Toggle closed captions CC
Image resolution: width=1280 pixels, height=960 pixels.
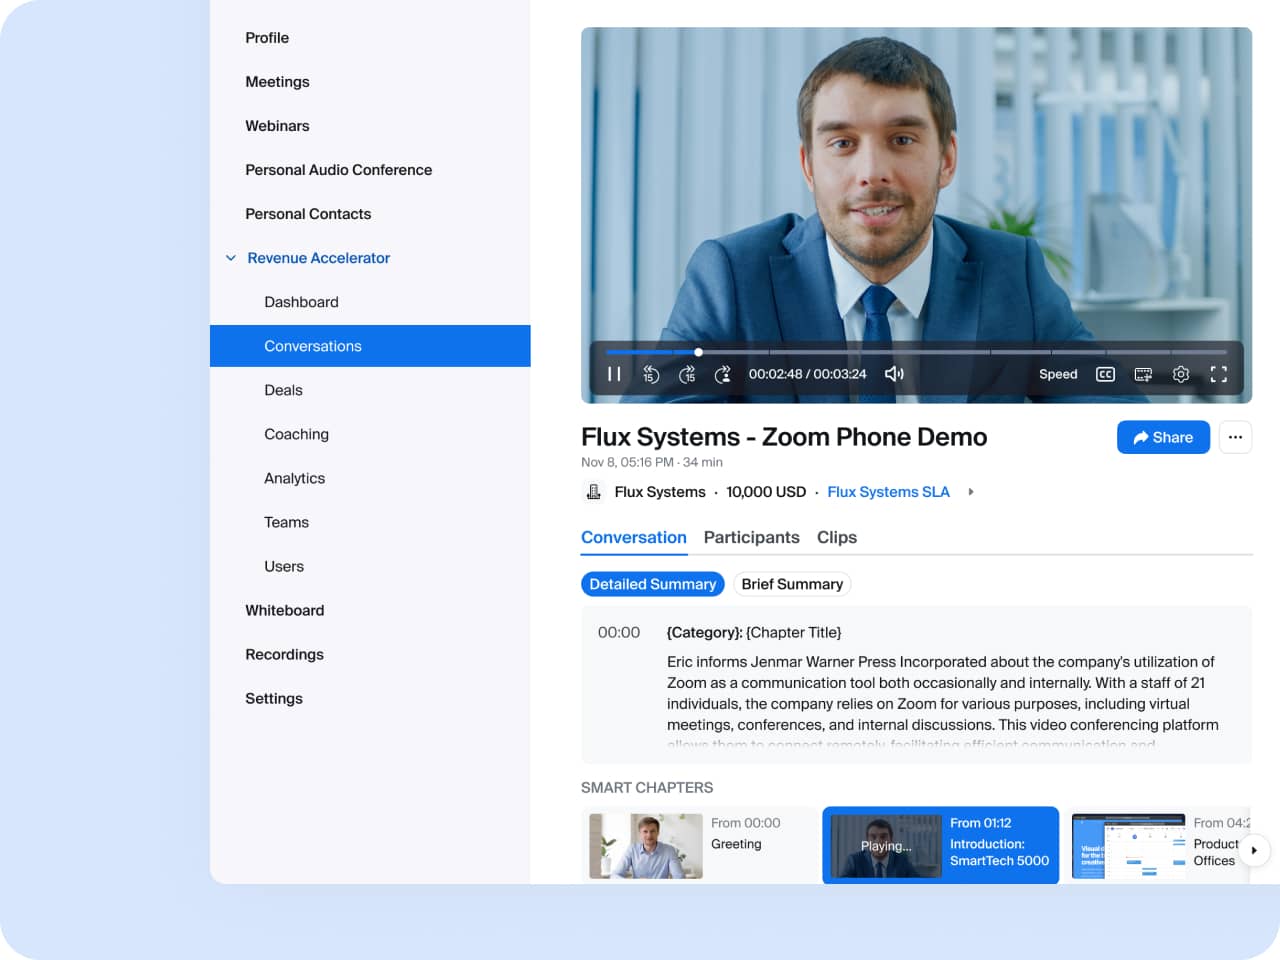click(x=1105, y=374)
